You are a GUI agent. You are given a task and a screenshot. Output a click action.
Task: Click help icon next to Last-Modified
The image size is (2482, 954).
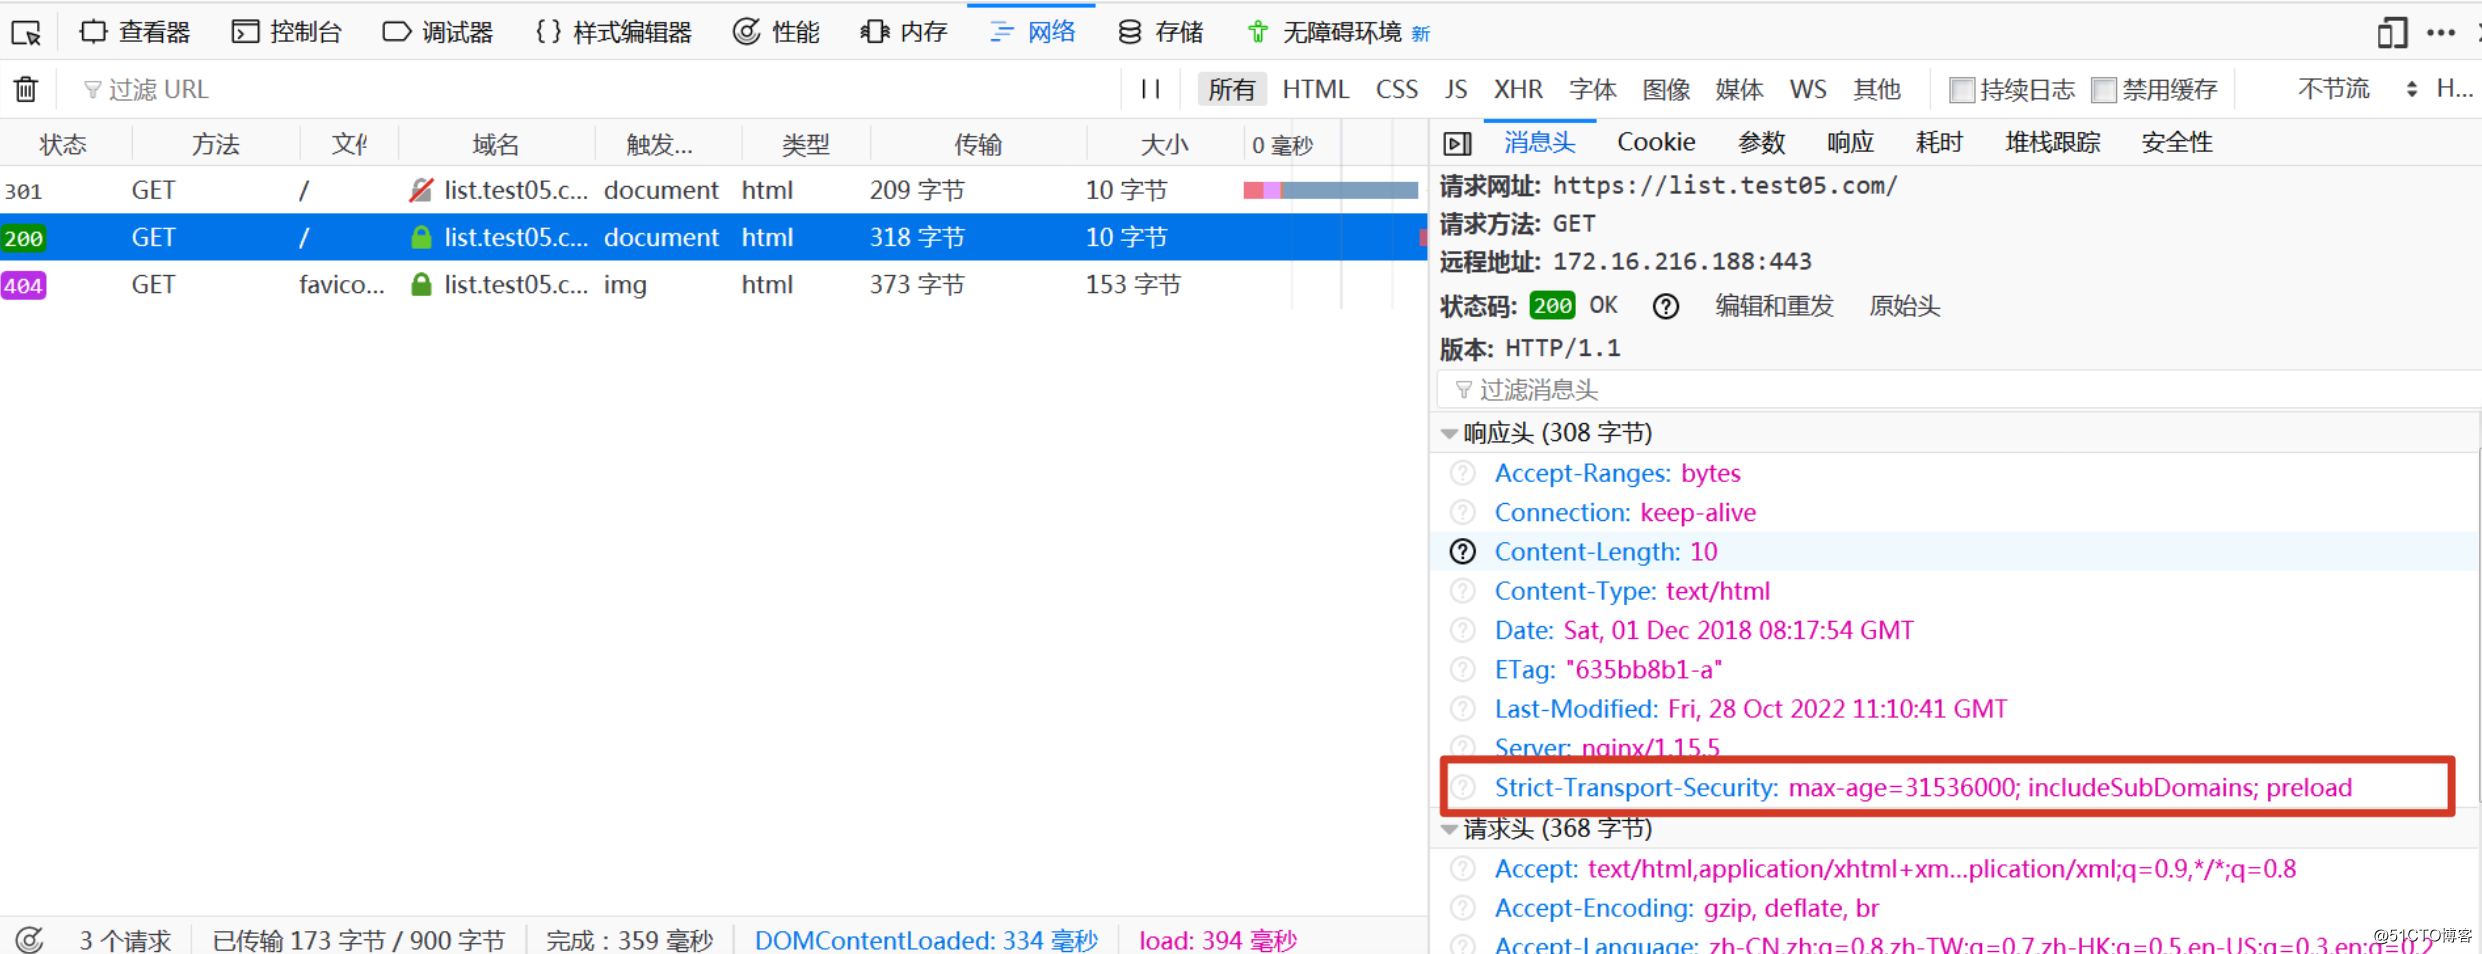(x=1463, y=709)
